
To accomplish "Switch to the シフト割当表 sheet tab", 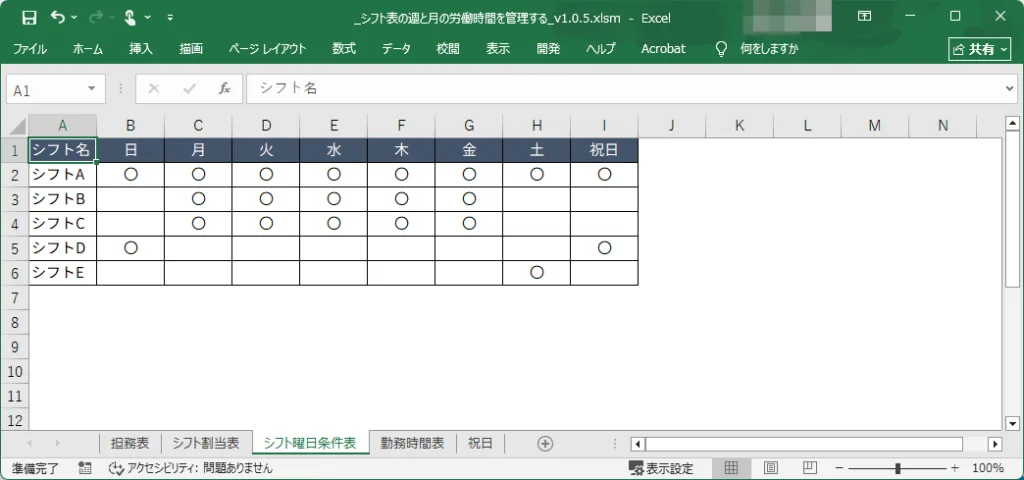I will click(x=206, y=443).
